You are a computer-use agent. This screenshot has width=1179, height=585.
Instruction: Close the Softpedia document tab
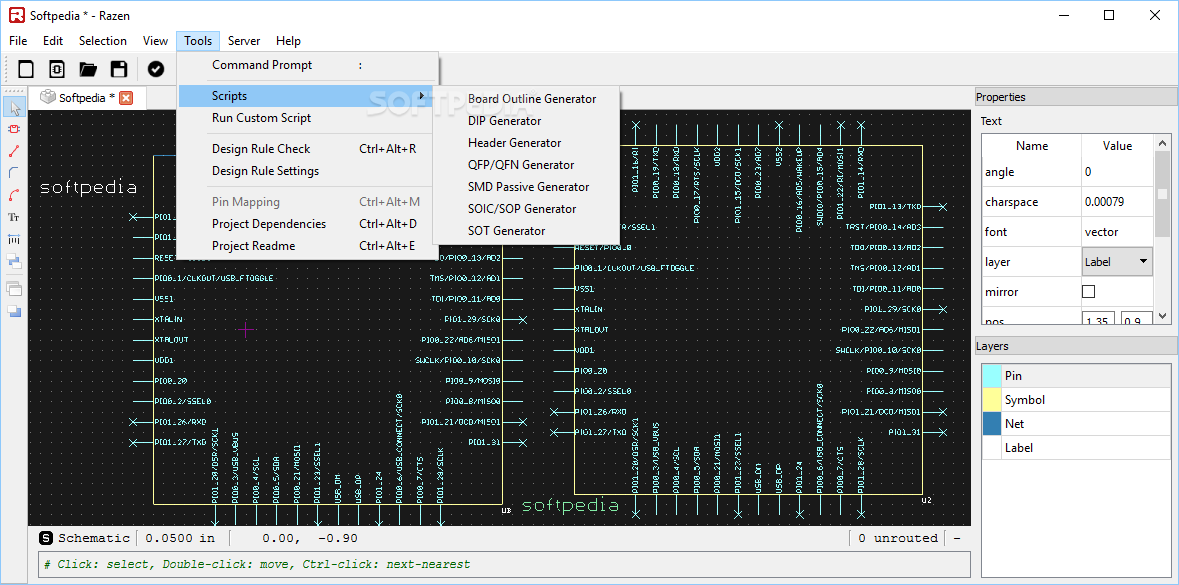pos(126,97)
